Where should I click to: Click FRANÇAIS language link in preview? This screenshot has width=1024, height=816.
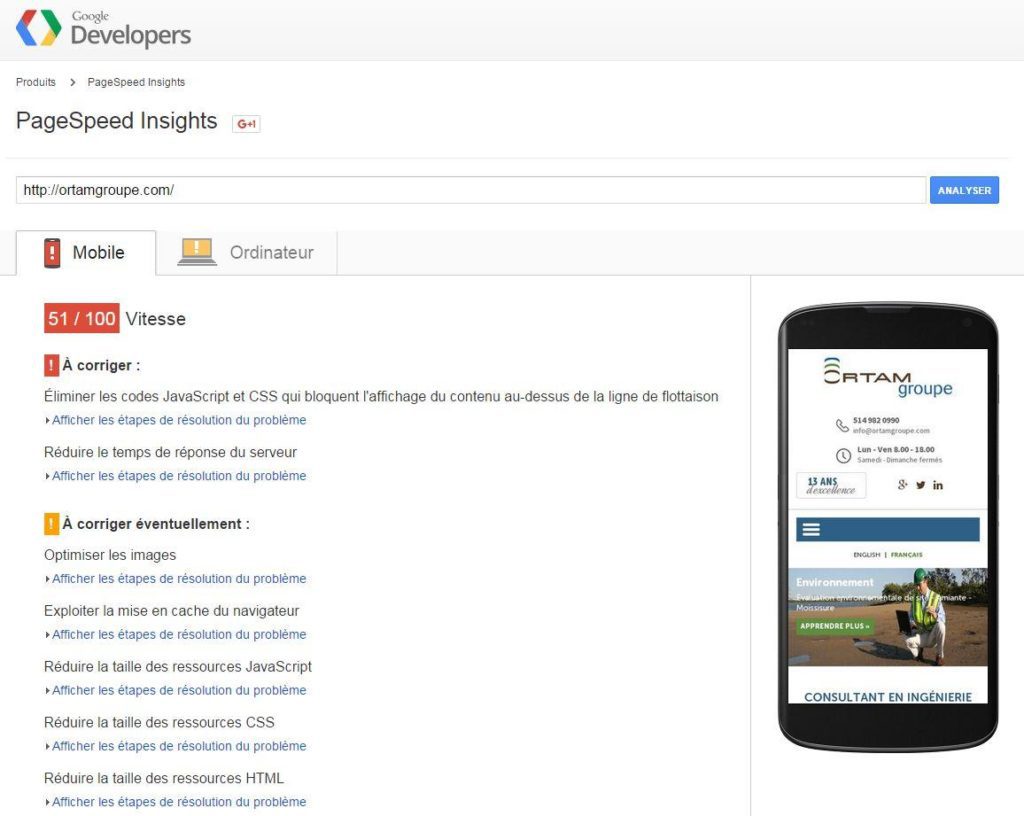point(906,555)
